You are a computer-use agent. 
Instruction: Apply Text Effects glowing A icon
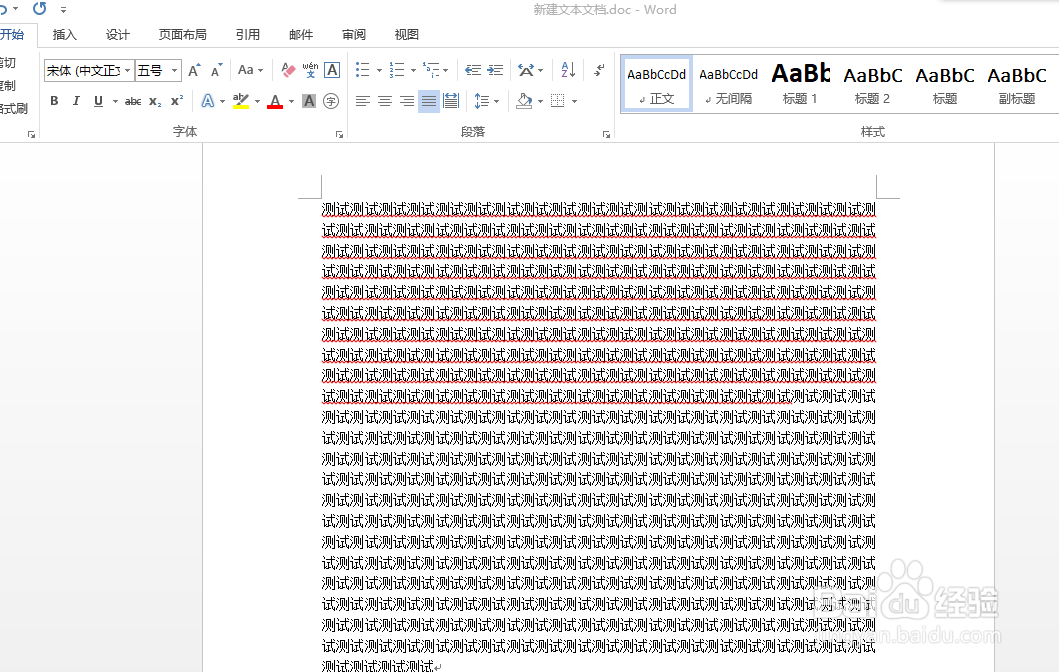tap(207, 101)
